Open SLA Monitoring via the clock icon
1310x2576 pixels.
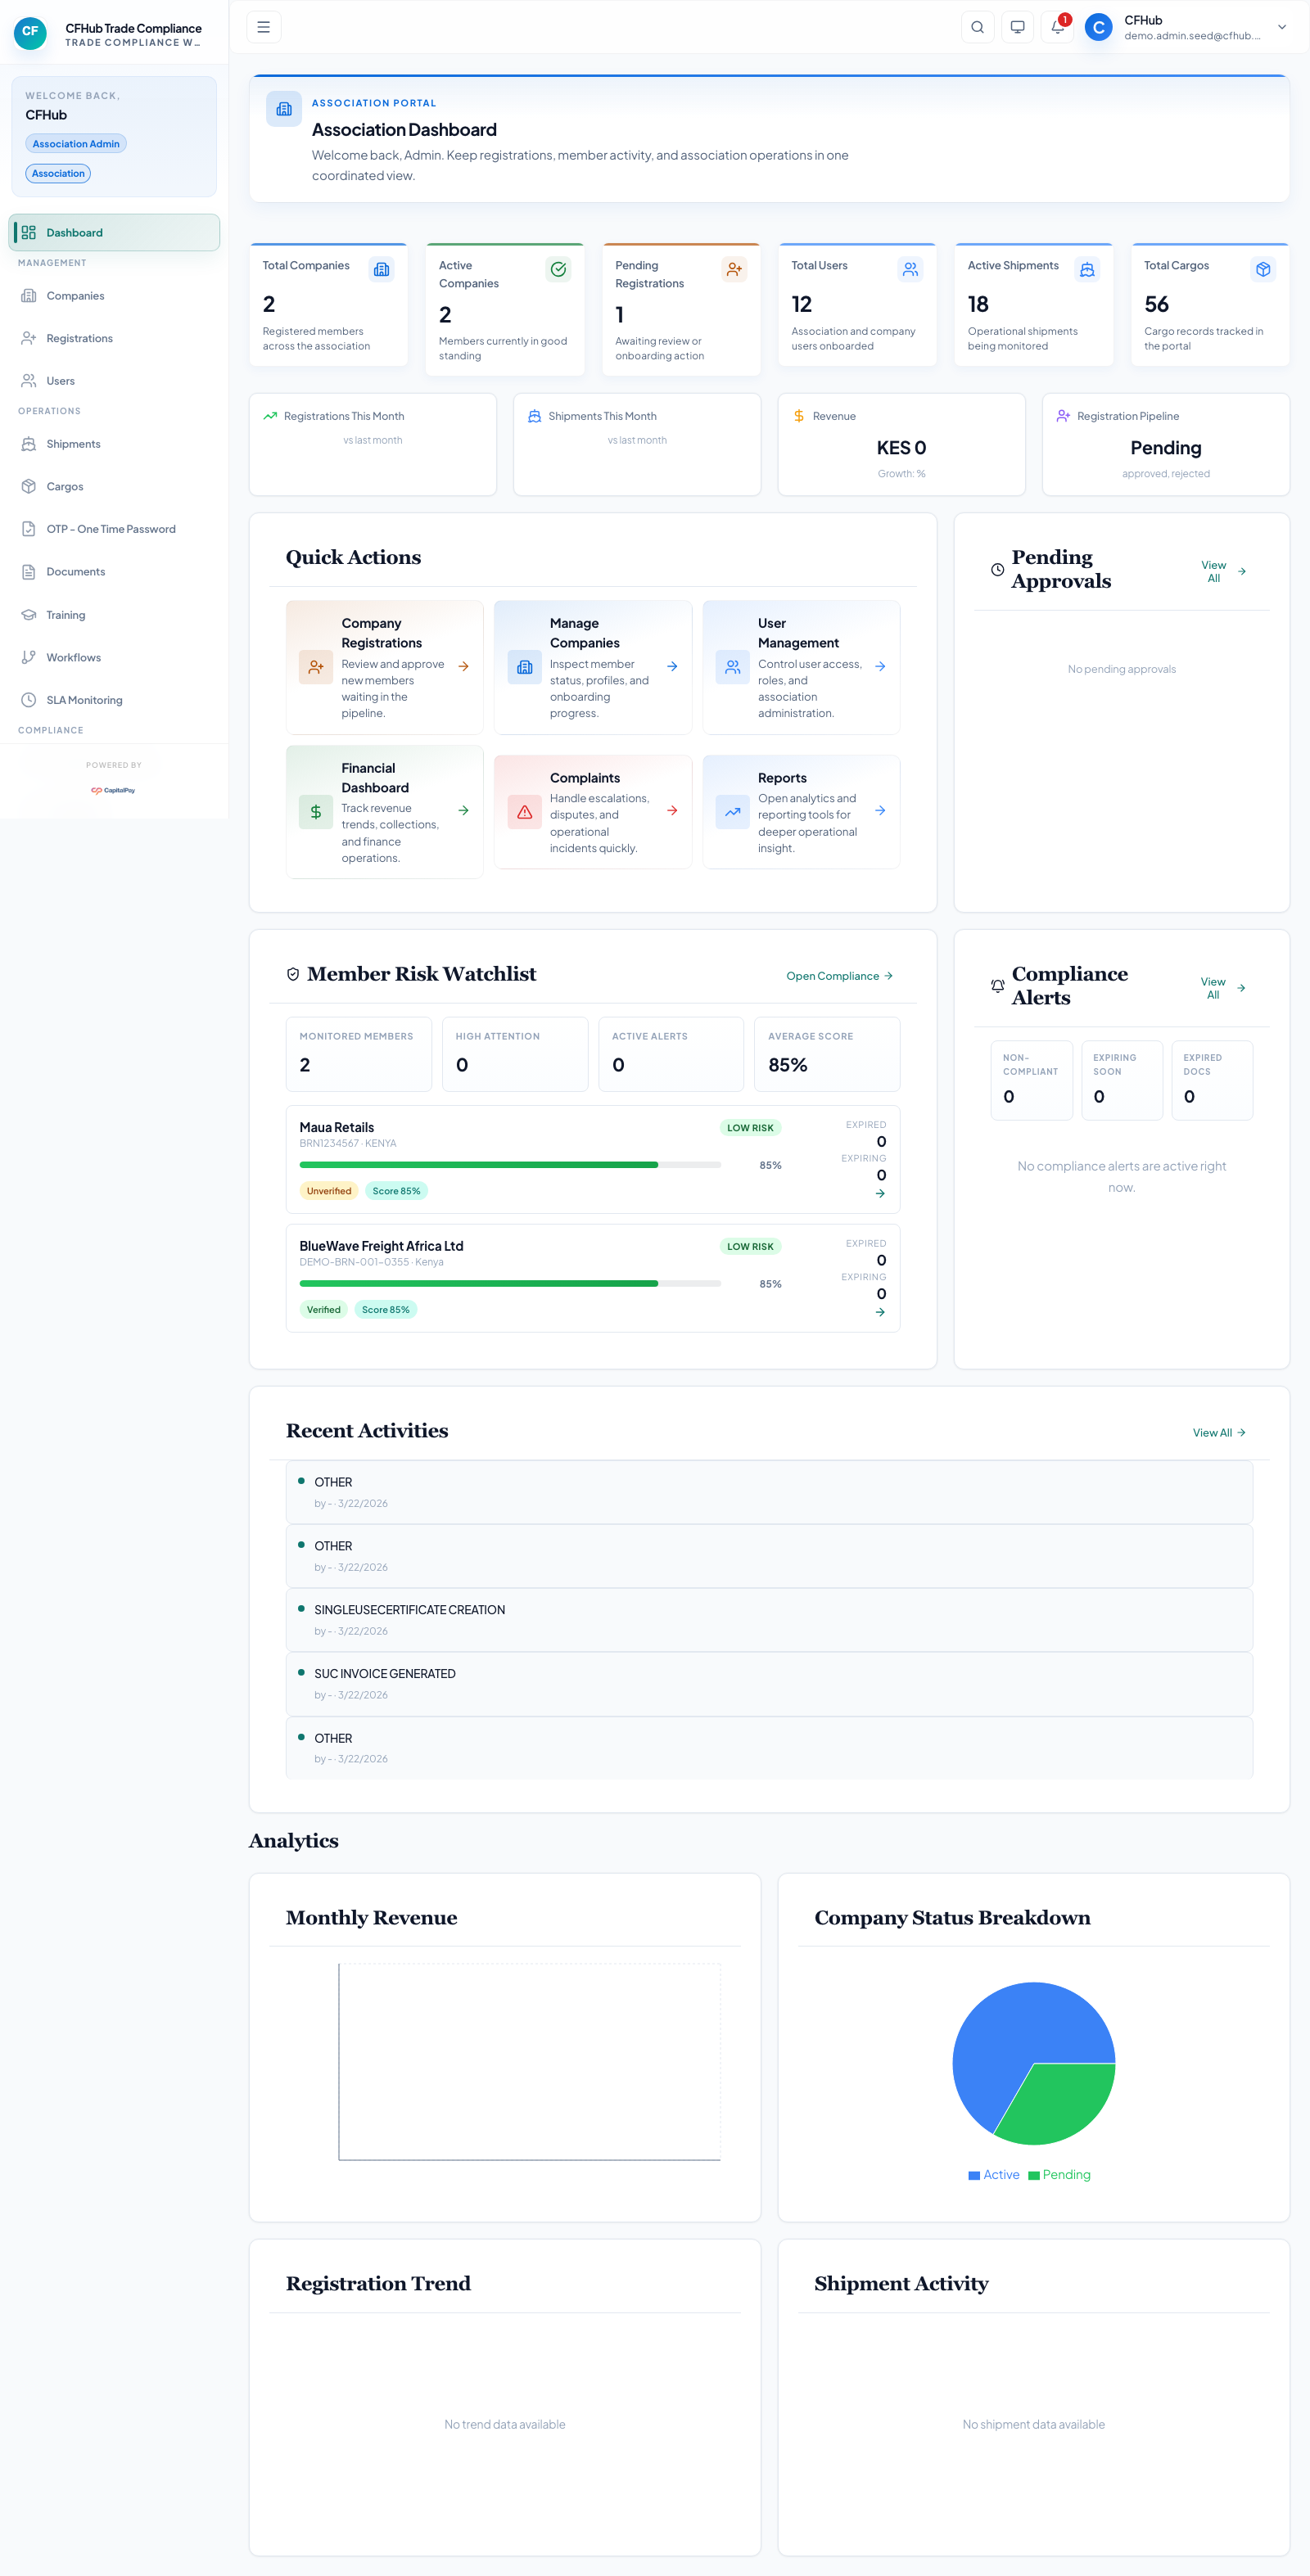point(29,700)
